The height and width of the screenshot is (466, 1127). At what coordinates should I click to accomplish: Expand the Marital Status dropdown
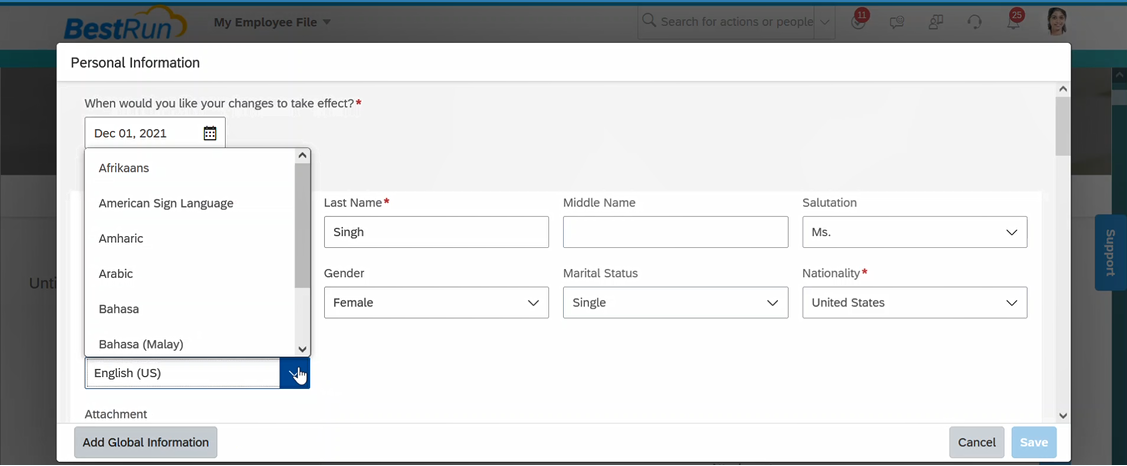pos(676,303)
